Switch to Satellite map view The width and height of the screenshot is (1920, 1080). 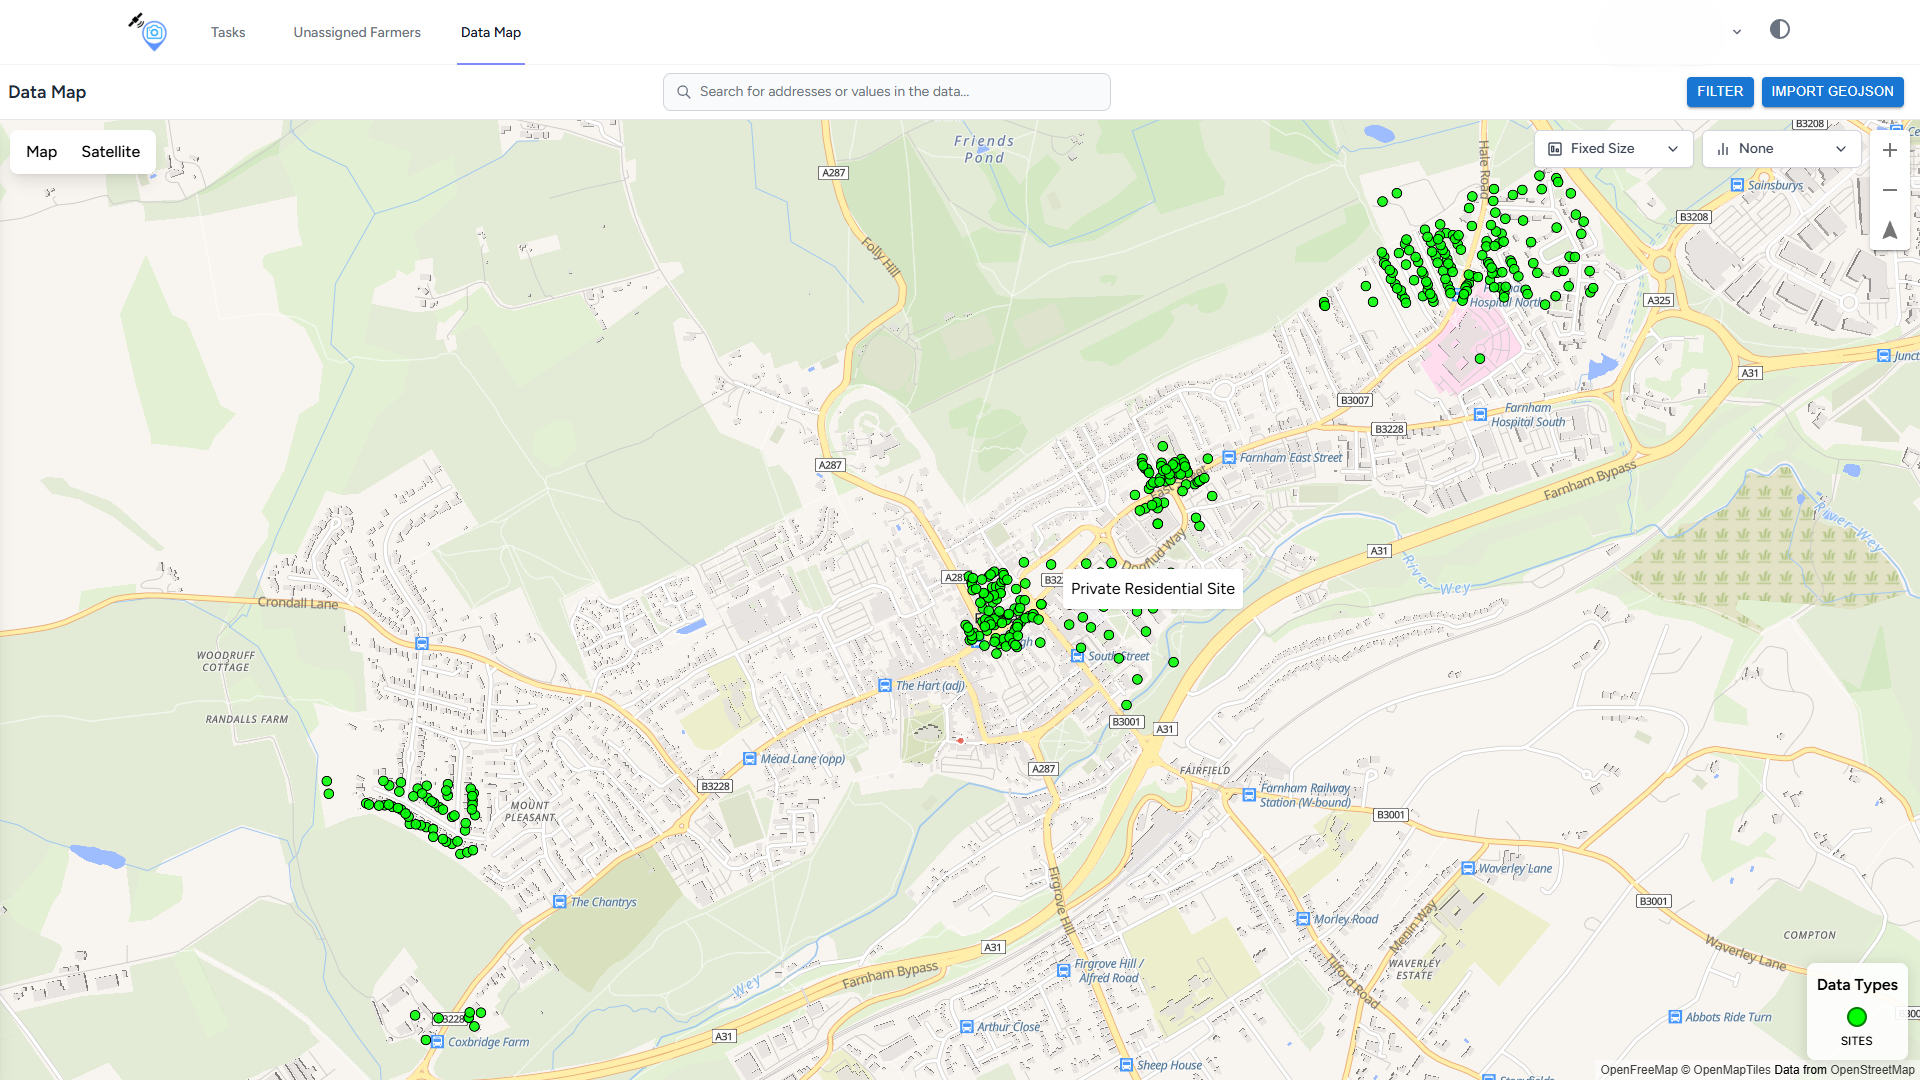[x=110, y=152]
